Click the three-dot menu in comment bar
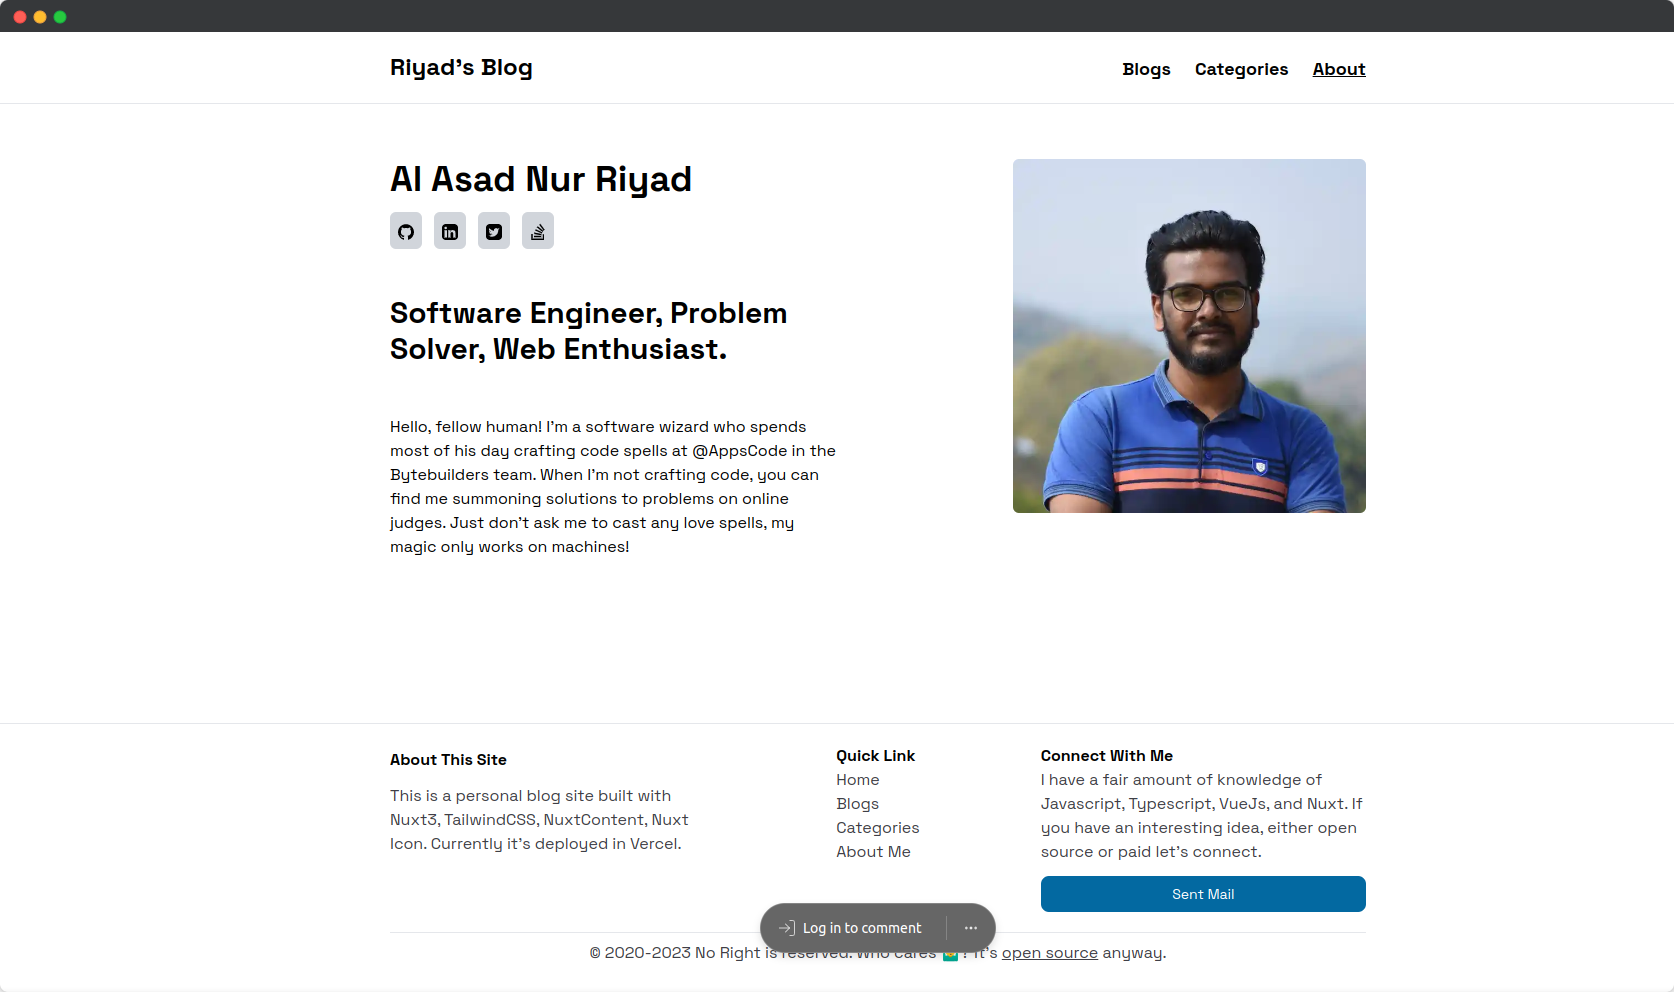Viewport: 1674px width, 992px height. (971, 928)
